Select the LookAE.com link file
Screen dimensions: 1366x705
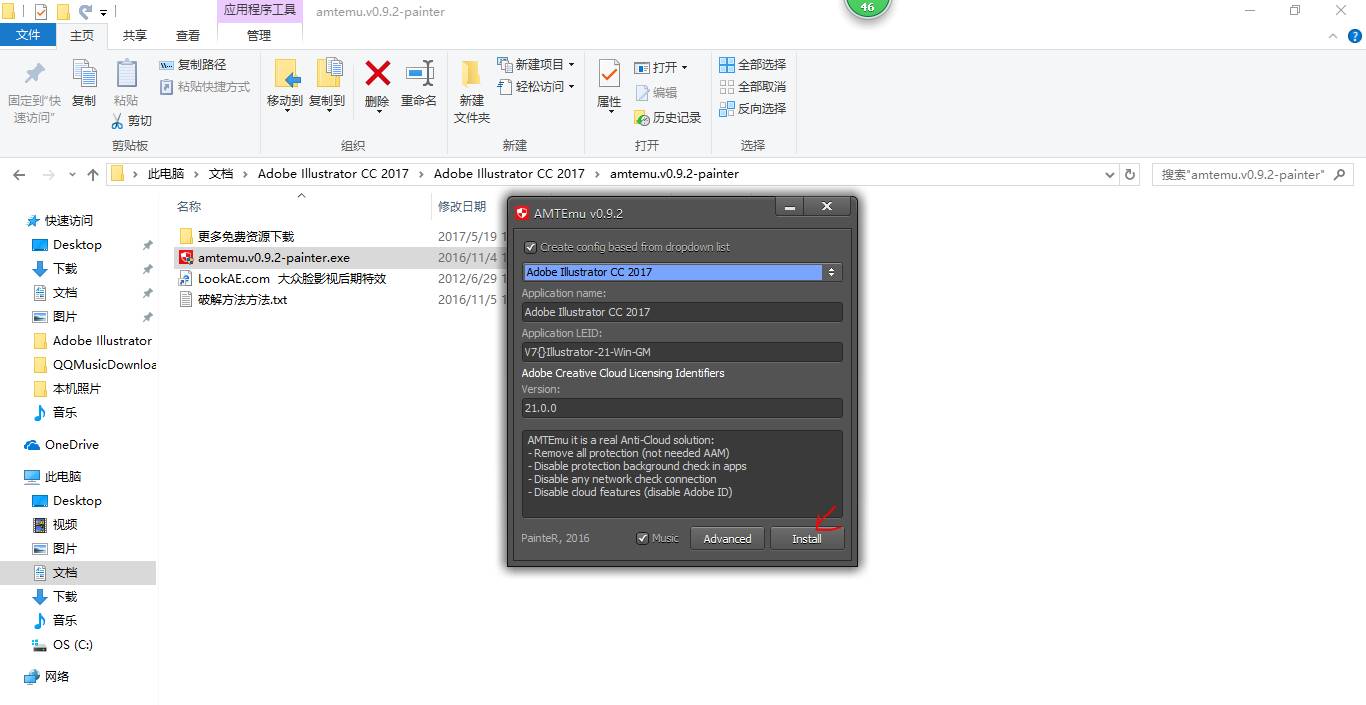click(291, 279)
